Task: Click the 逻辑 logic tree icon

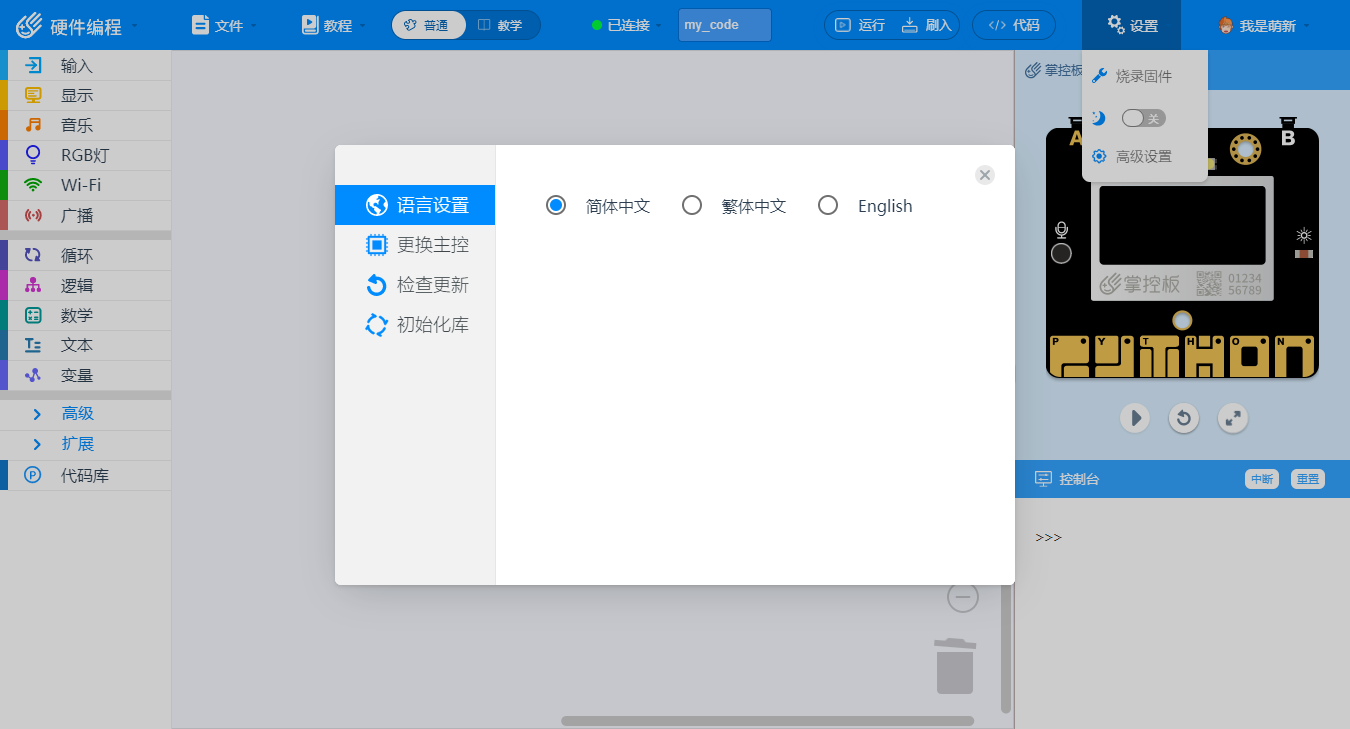Action: click(33, 286)
